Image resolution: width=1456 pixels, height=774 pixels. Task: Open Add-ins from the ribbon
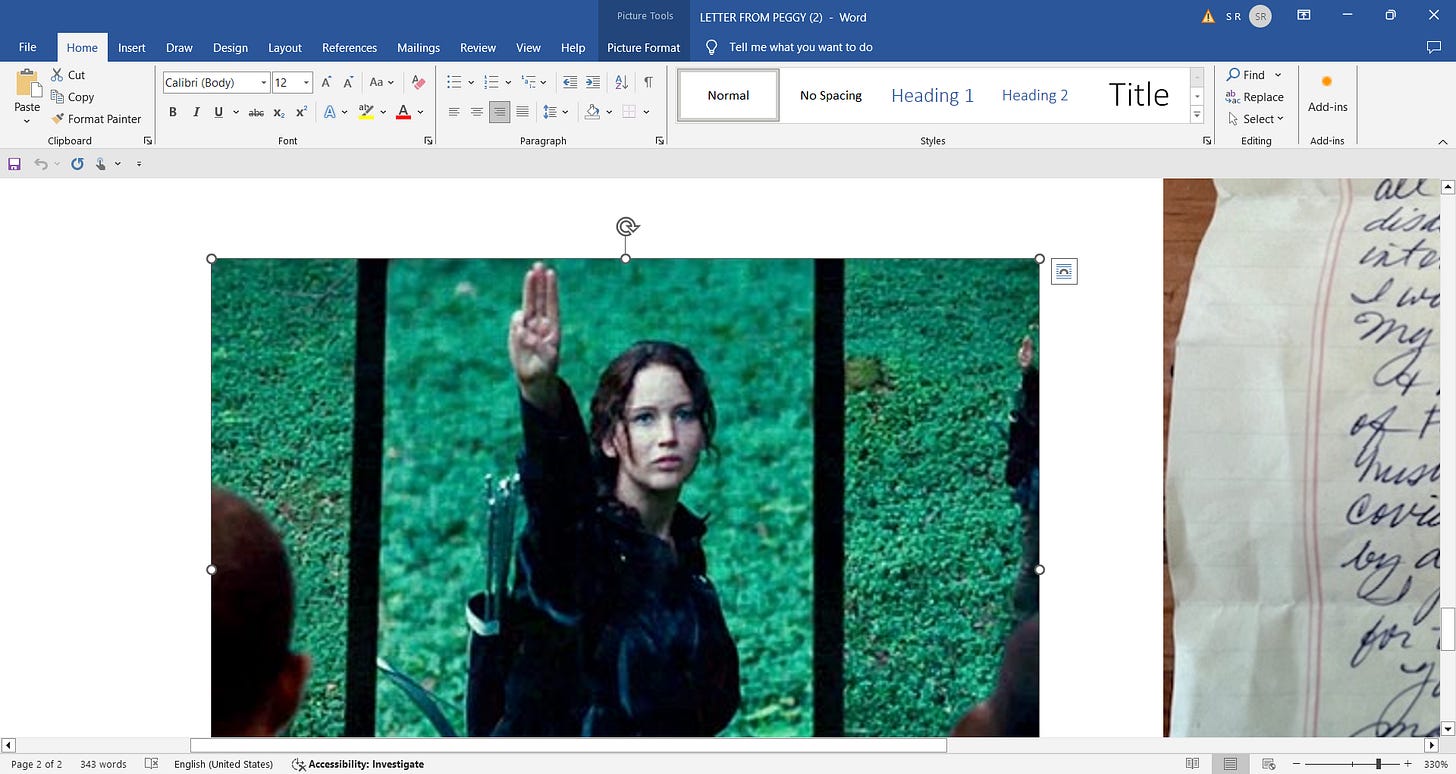click(1327, 94)
